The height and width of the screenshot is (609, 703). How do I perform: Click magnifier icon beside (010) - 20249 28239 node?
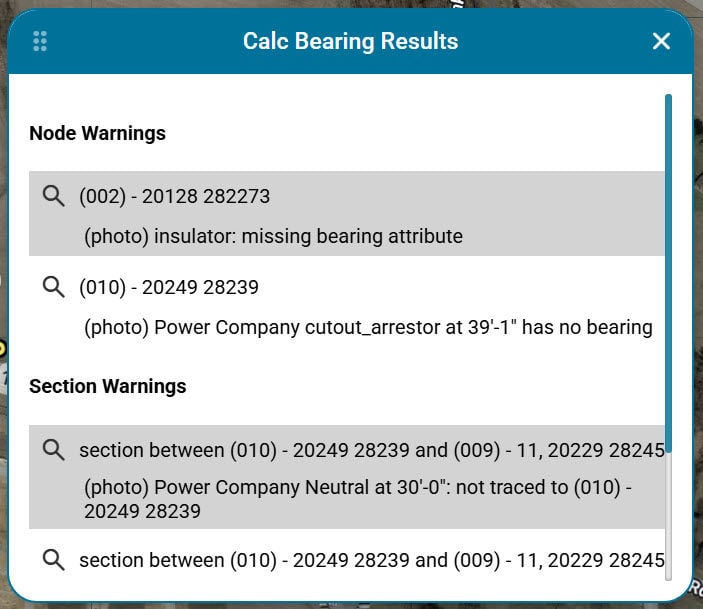53,287
